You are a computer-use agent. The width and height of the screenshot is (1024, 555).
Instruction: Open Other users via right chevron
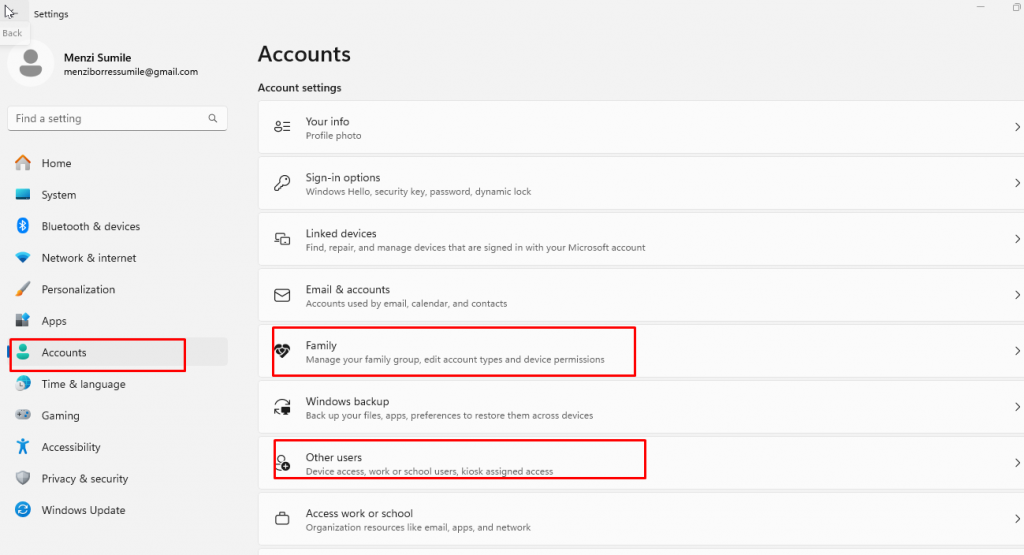(1017, 463)
